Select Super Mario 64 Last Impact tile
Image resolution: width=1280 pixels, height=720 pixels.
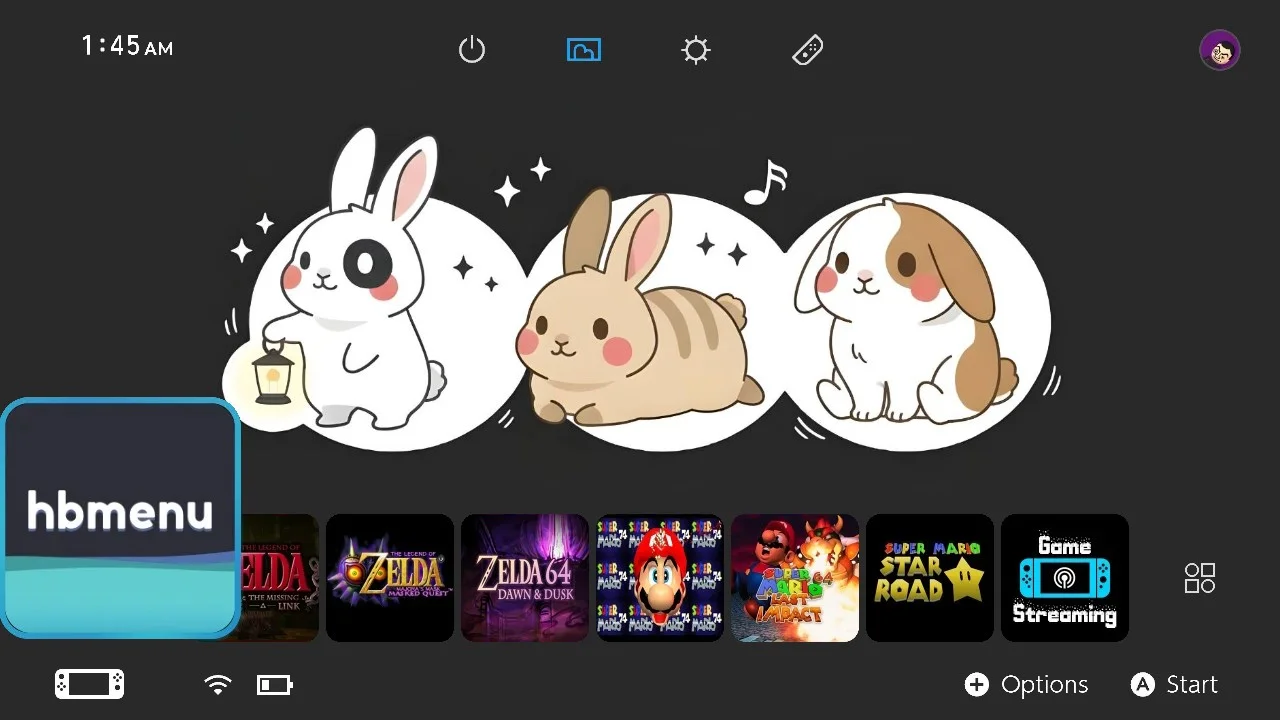tap(795, 578)
